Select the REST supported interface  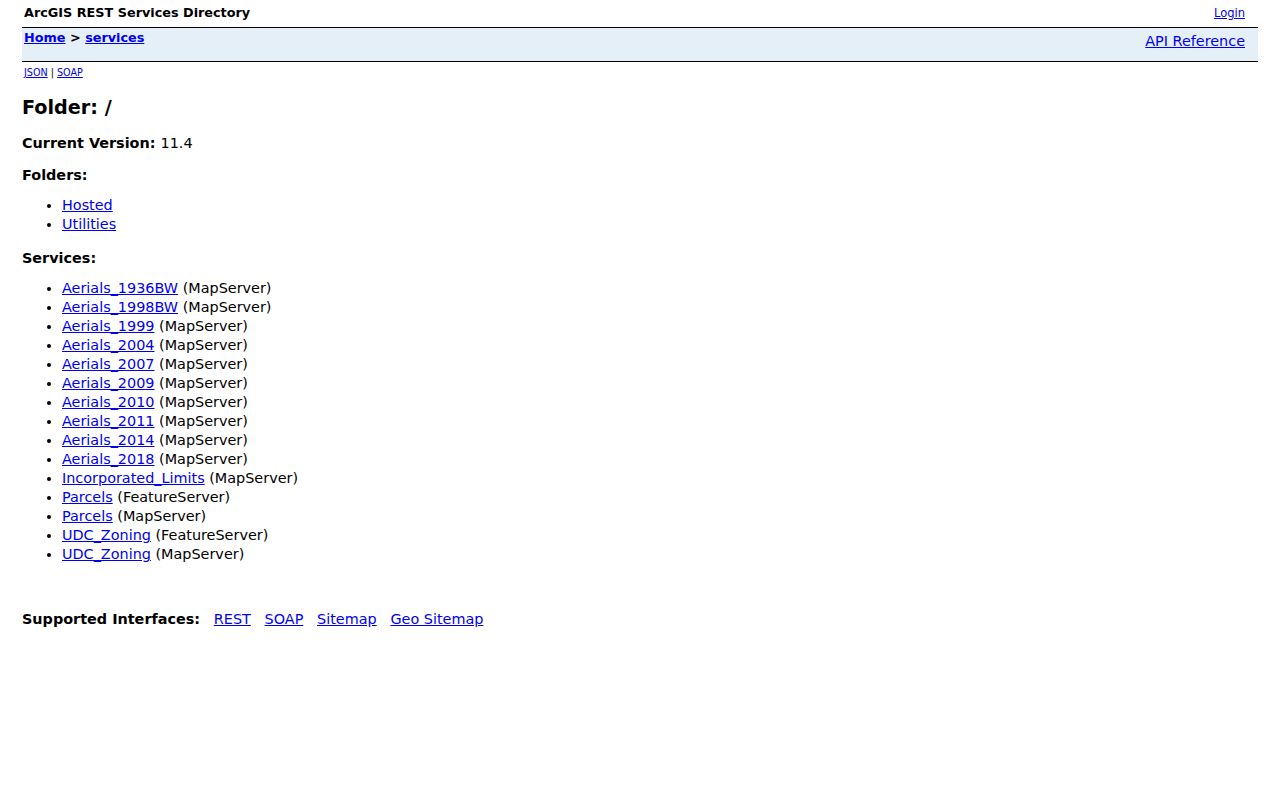click(x=232, y=619)
